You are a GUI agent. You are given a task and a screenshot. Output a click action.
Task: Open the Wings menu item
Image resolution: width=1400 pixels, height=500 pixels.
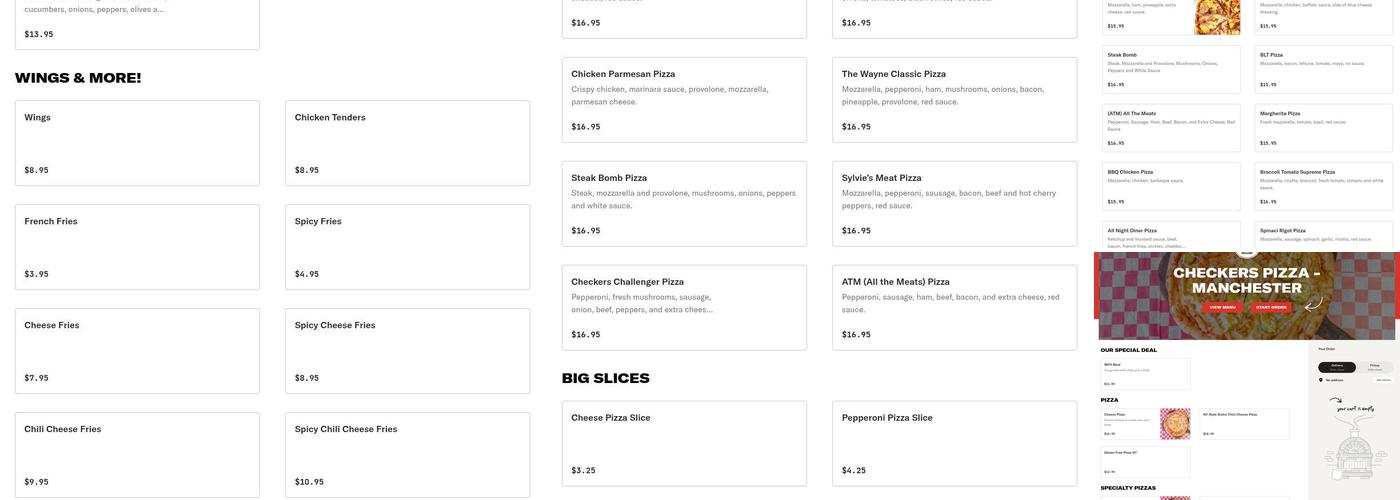point(137,143)
